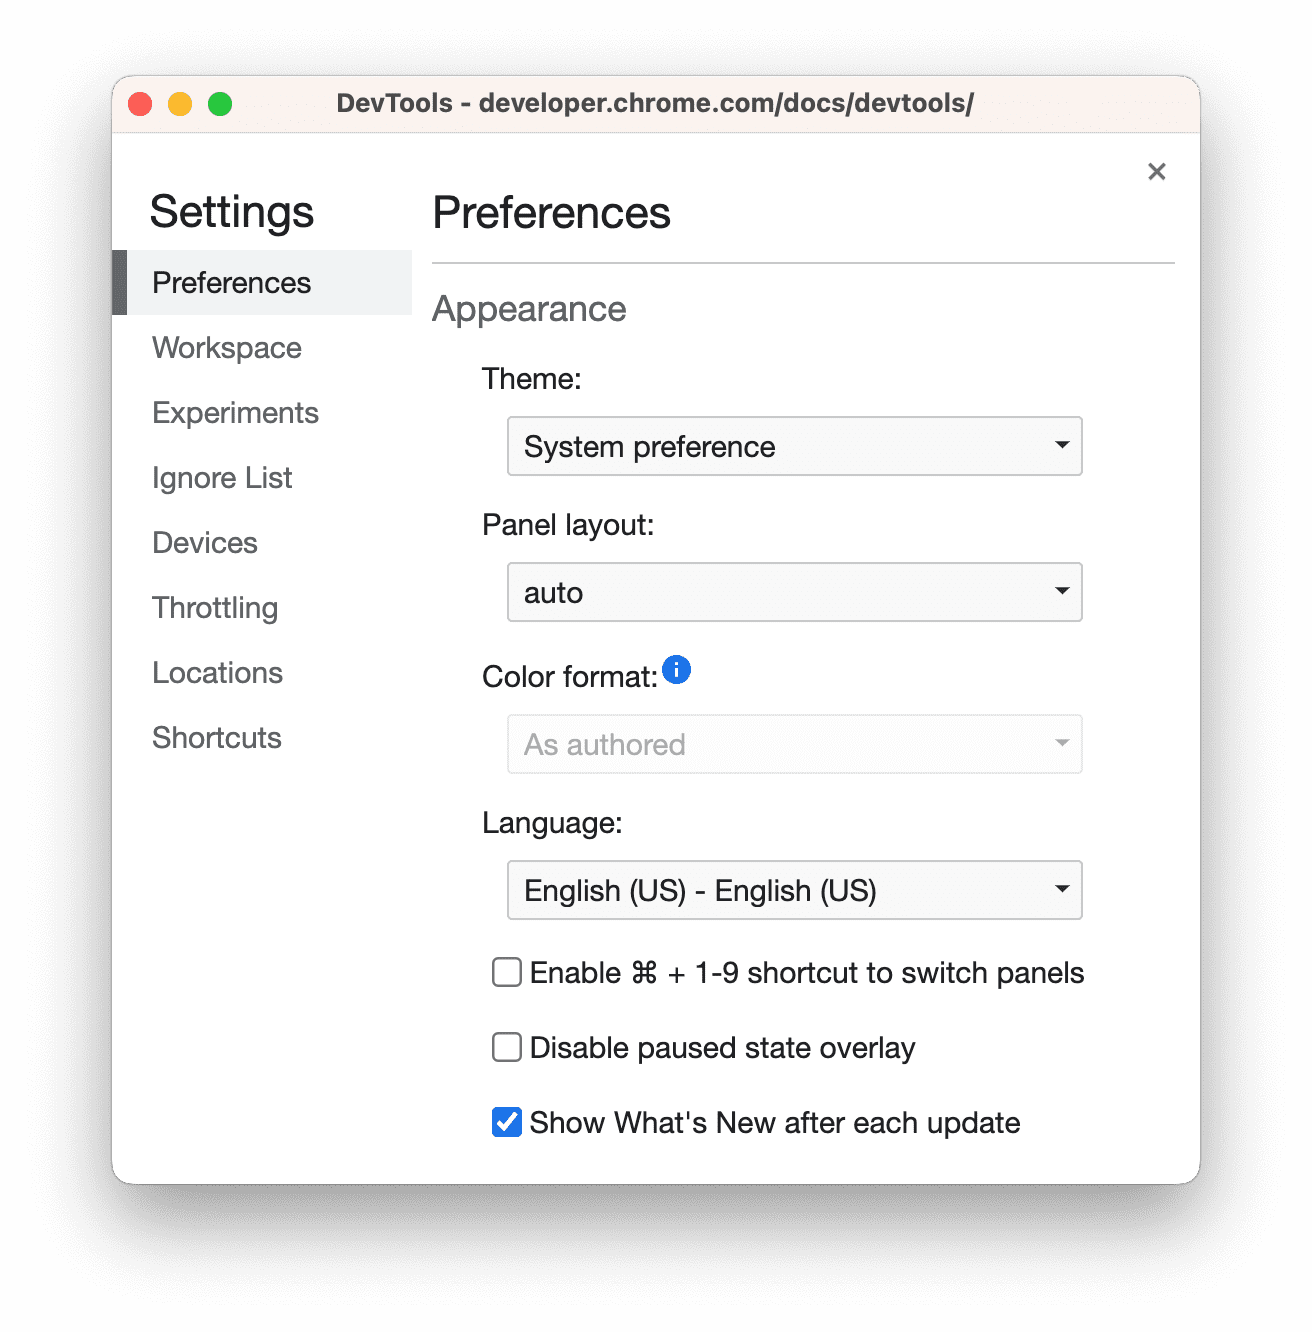
Task: Check Disable paused state overlay
Action: coord(506,1046)
